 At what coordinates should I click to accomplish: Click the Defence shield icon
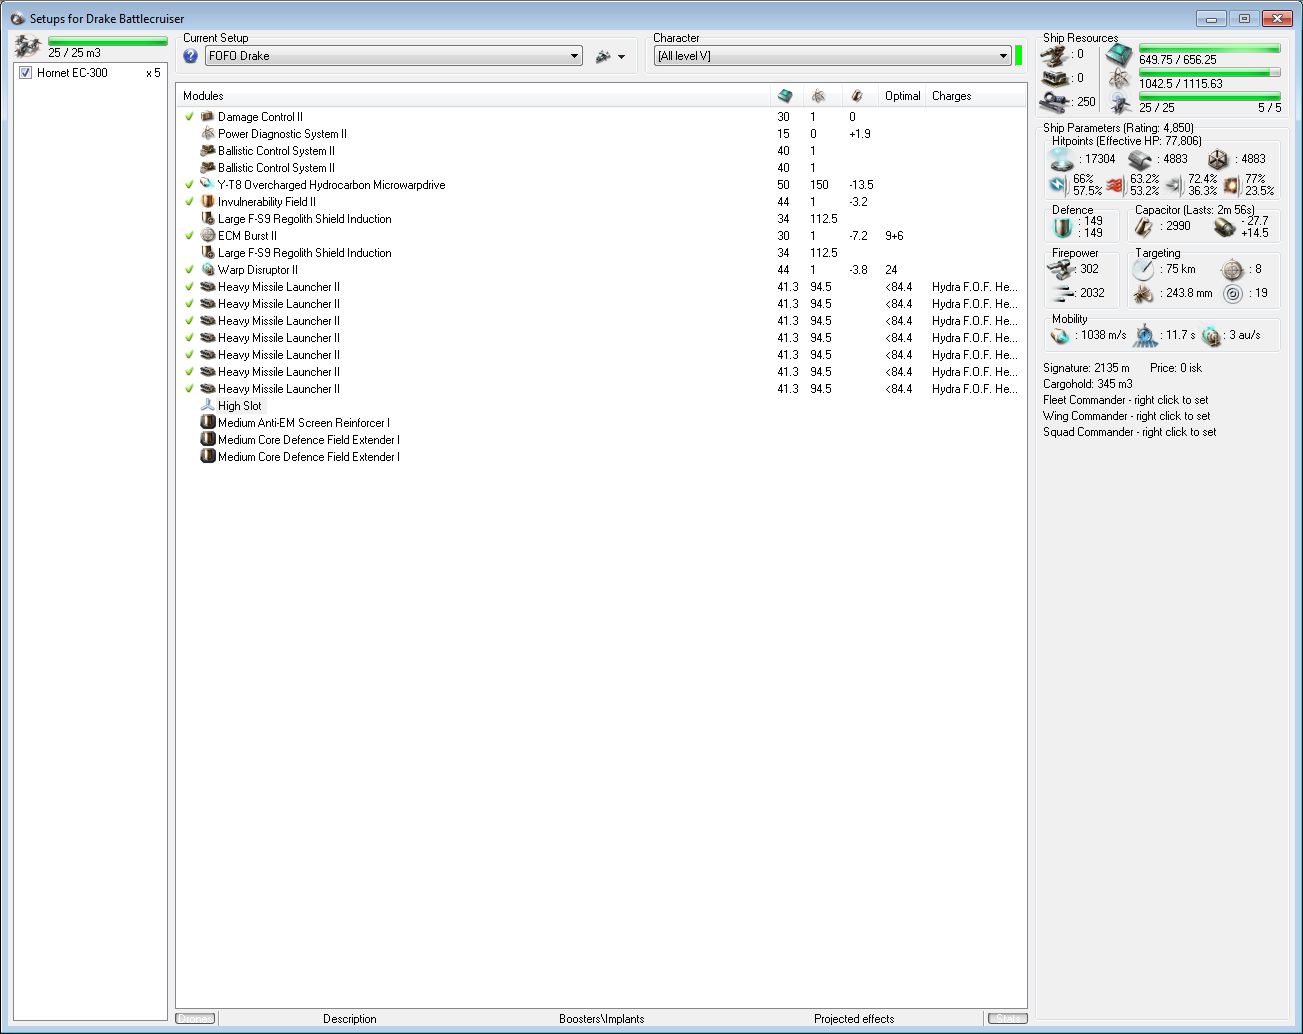click(1062, 227)
